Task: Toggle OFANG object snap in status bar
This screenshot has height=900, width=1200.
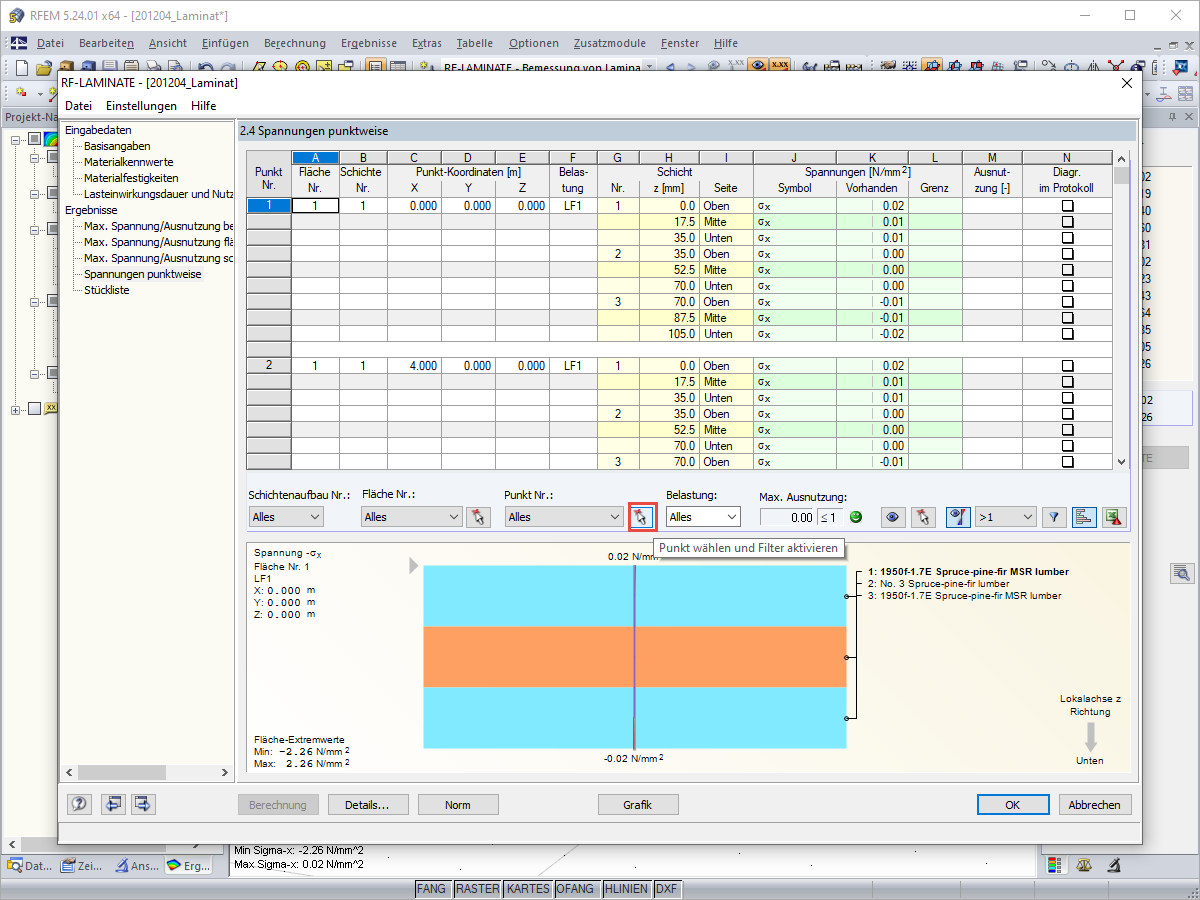Action: (x=575, y=888)
